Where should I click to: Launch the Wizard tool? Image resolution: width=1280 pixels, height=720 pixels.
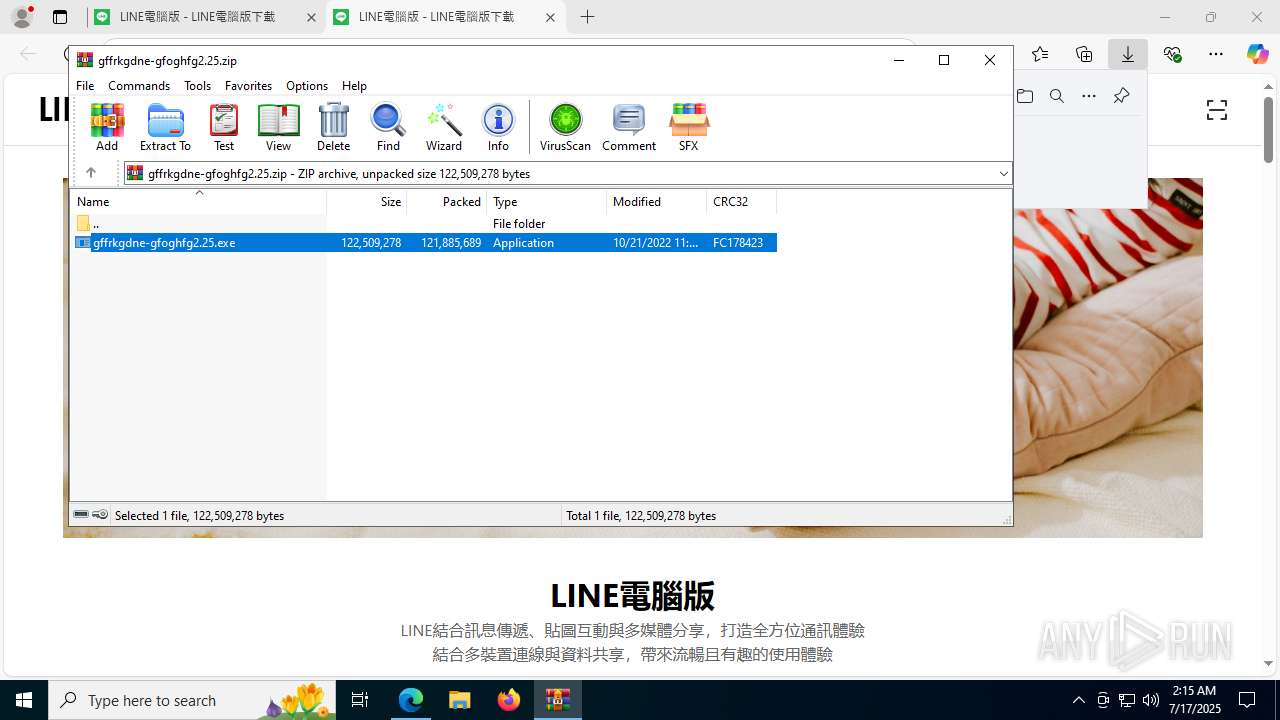(443, 127)
